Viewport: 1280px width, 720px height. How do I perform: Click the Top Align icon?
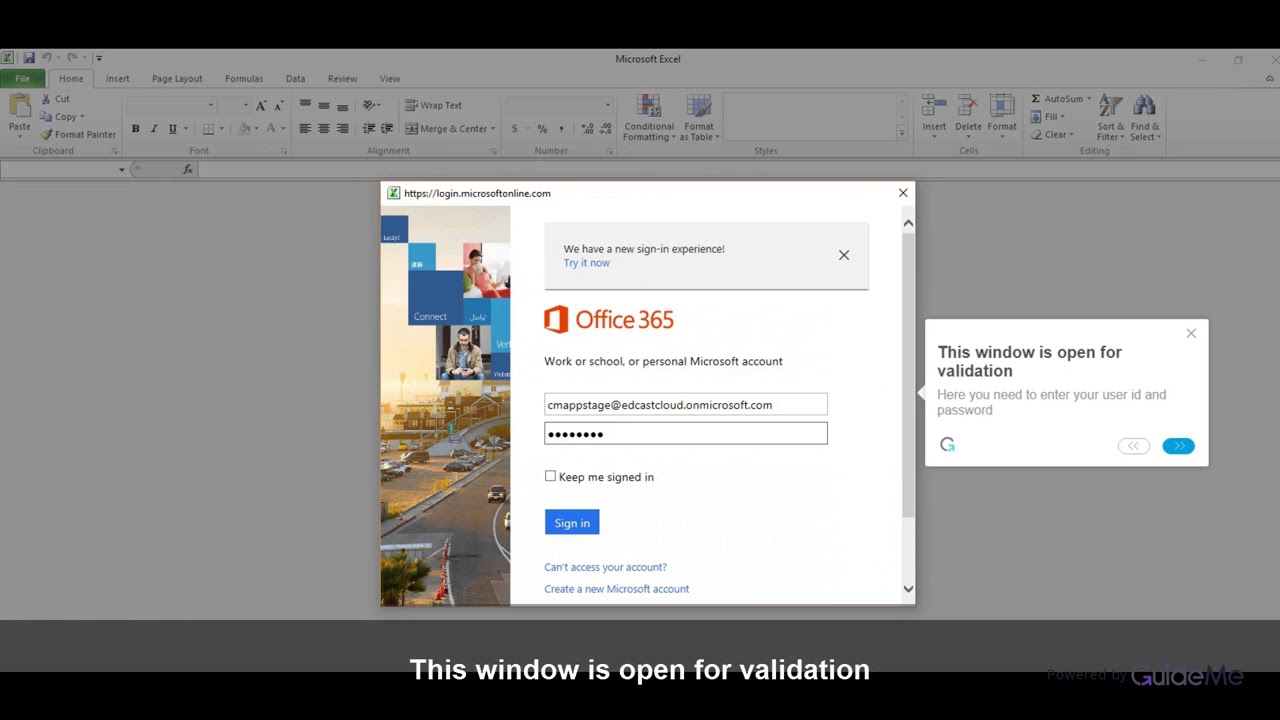(305, 105)
